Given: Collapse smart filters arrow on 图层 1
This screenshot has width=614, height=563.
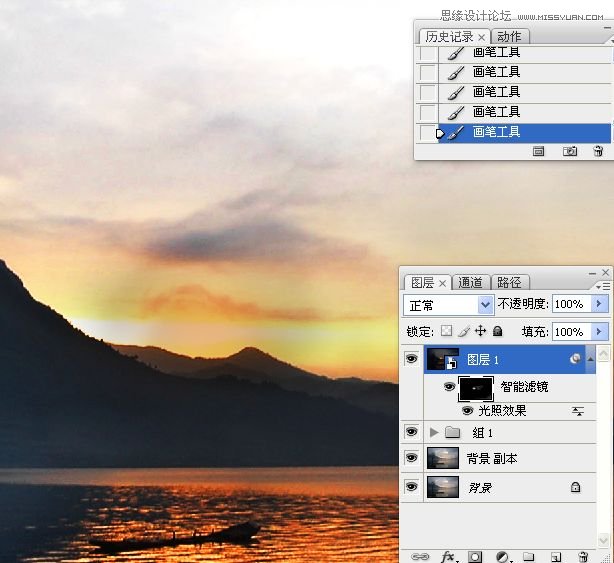Looking at the screenshot, I should click(x=591, y=359).
